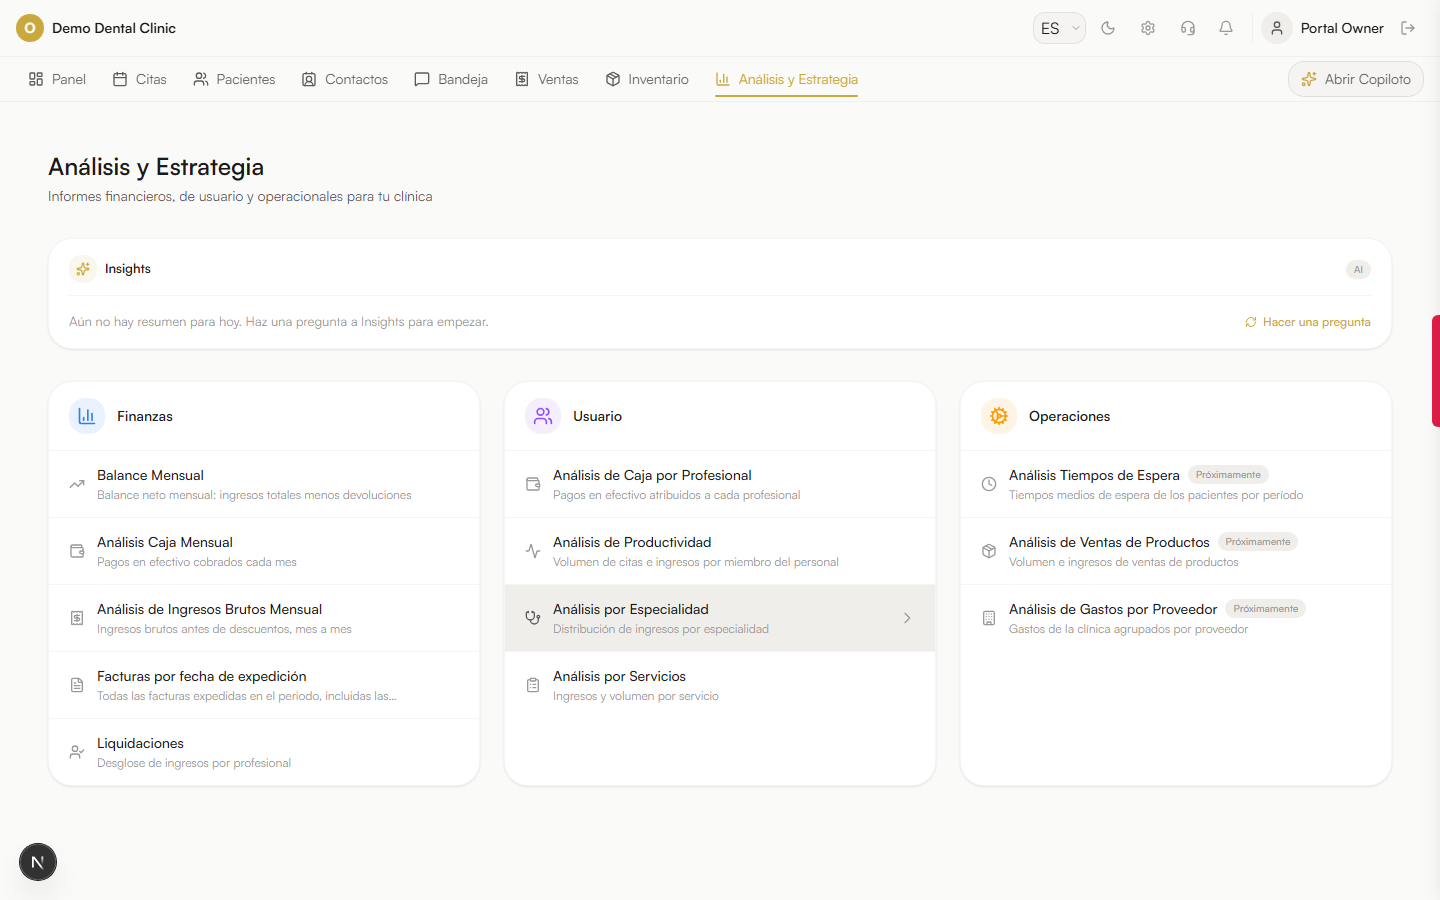The height and width of the screenshot is (900, 1440).
Task: Click the red tab on right edge
Action: (1436, 371)
